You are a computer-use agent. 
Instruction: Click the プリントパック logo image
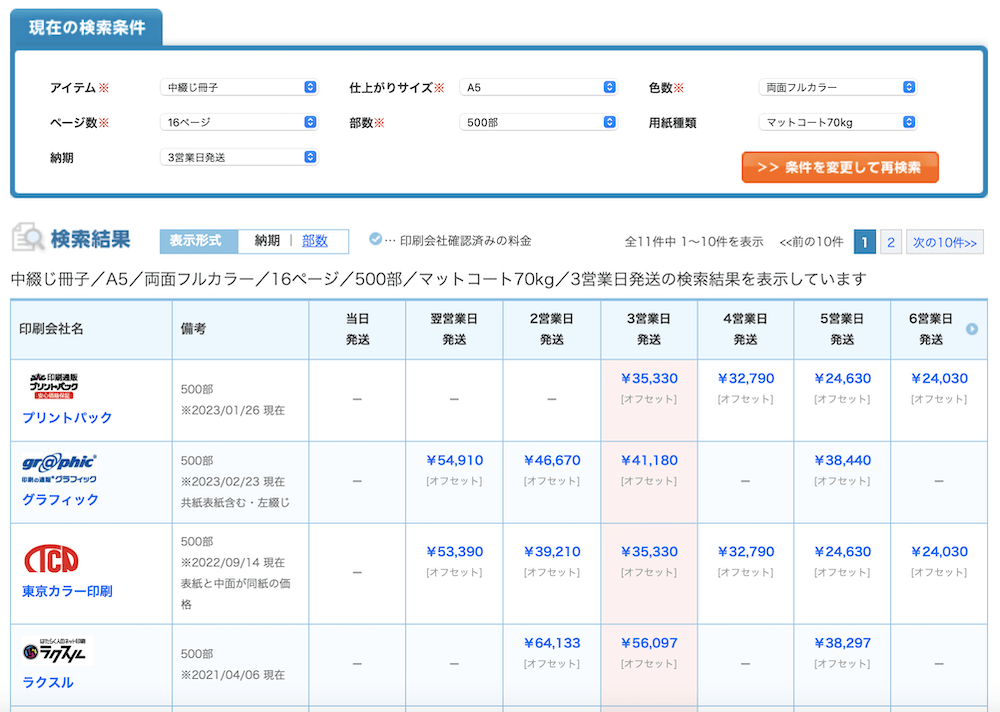pos(54,386)
